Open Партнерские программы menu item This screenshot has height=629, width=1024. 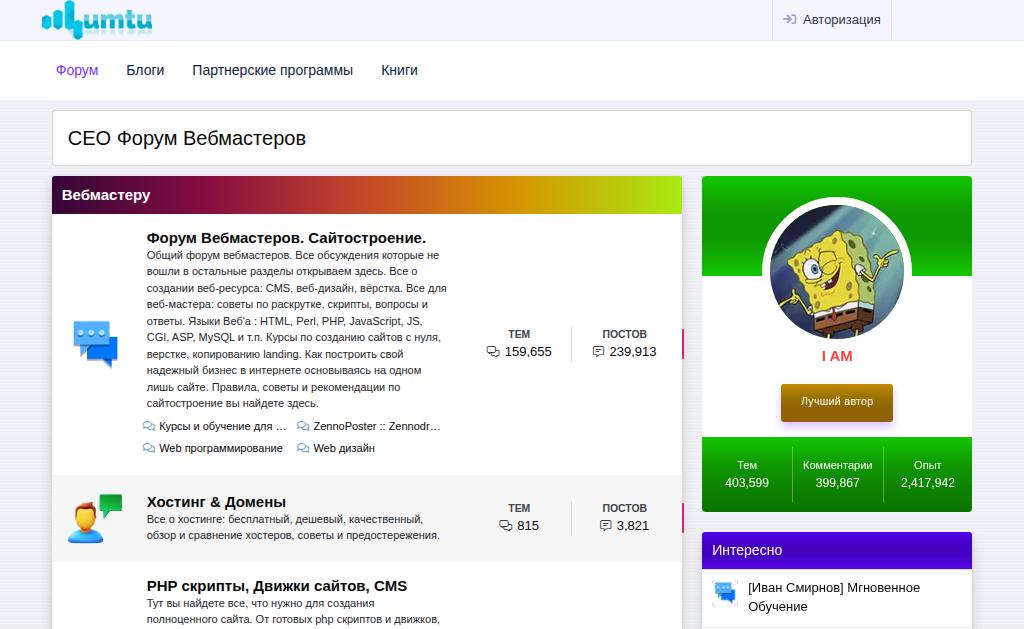click(x=272, y=70)
